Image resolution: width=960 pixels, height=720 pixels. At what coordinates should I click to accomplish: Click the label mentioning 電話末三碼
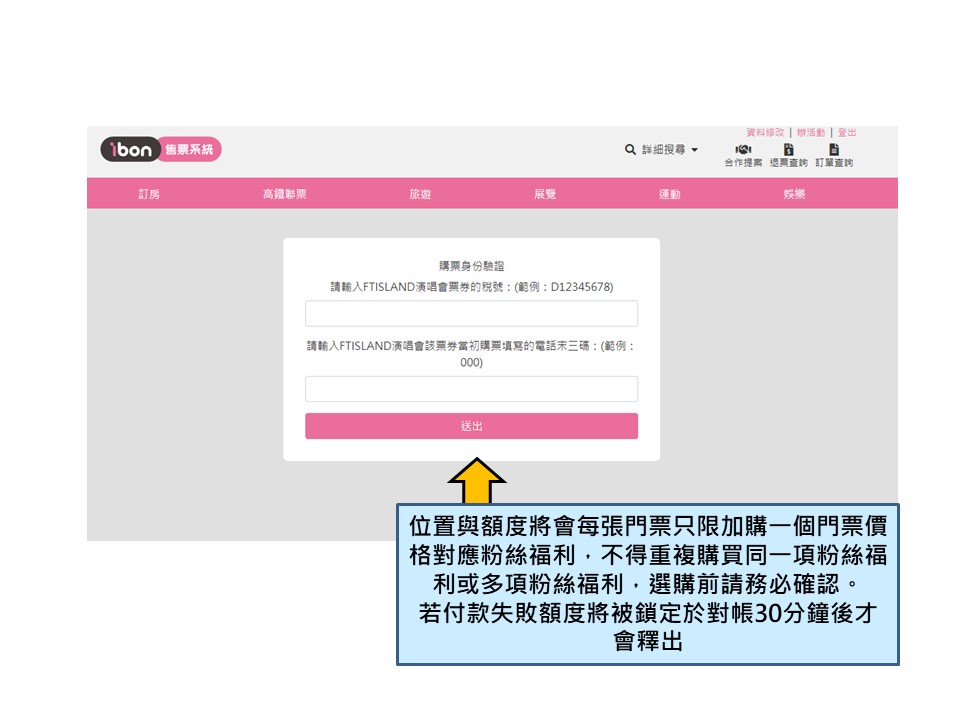pos(471,354)
